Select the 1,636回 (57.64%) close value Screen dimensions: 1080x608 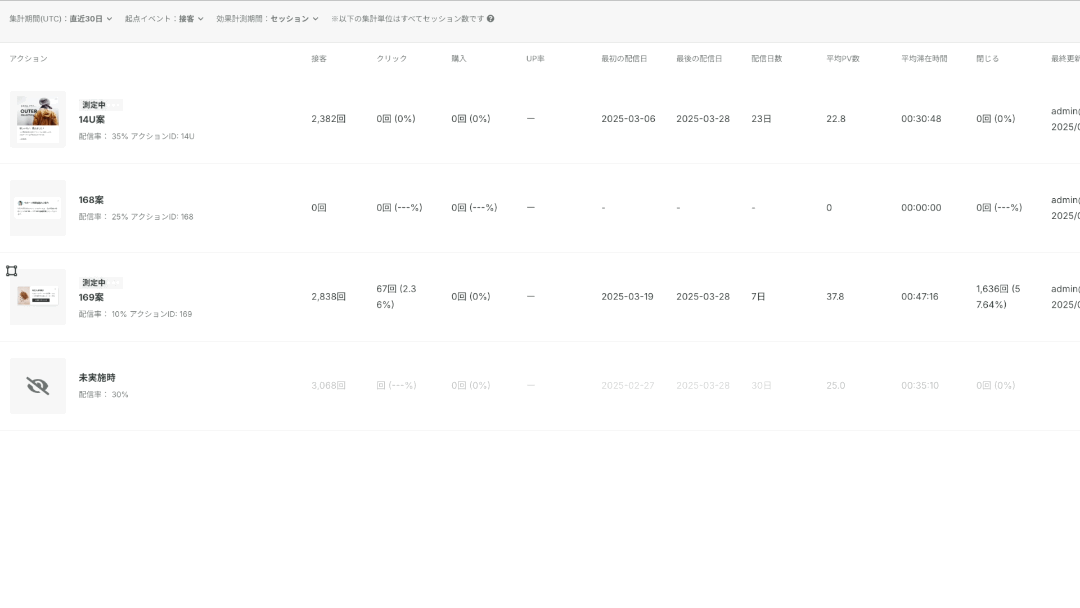click(x=998, y=296)
